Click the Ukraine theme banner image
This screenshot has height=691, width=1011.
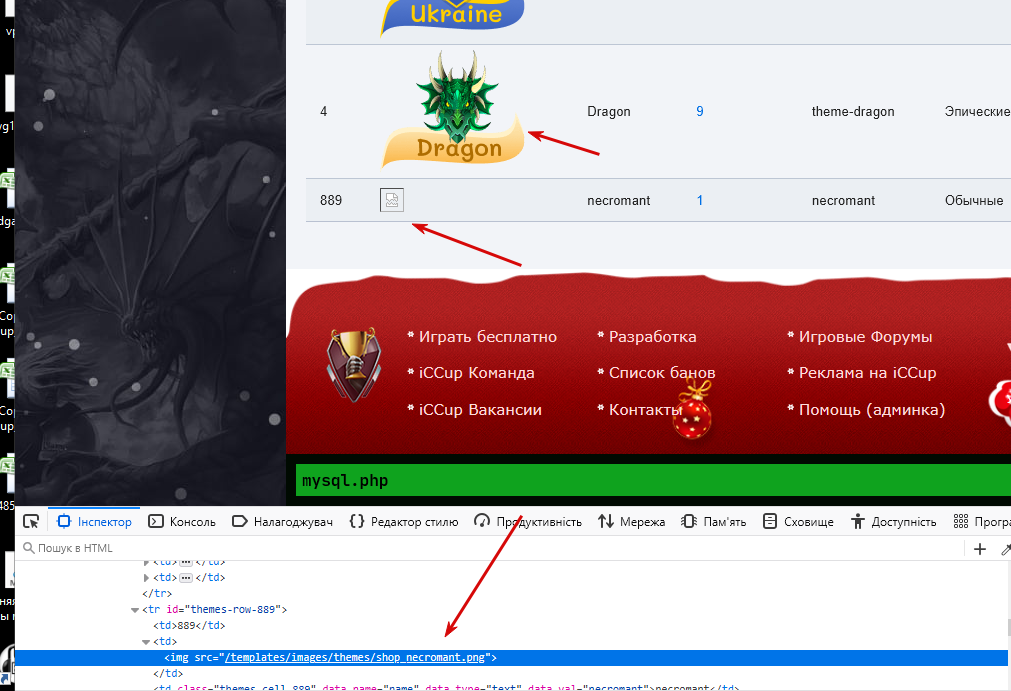(452, 17)
